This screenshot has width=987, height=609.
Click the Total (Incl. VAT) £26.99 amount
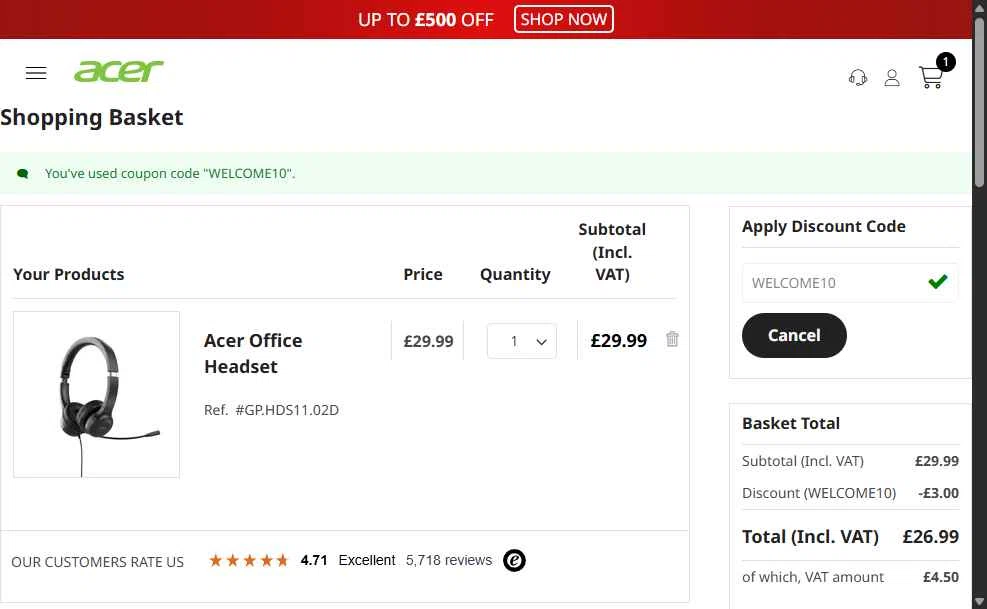pyautogui.click(x=930, y=537)
